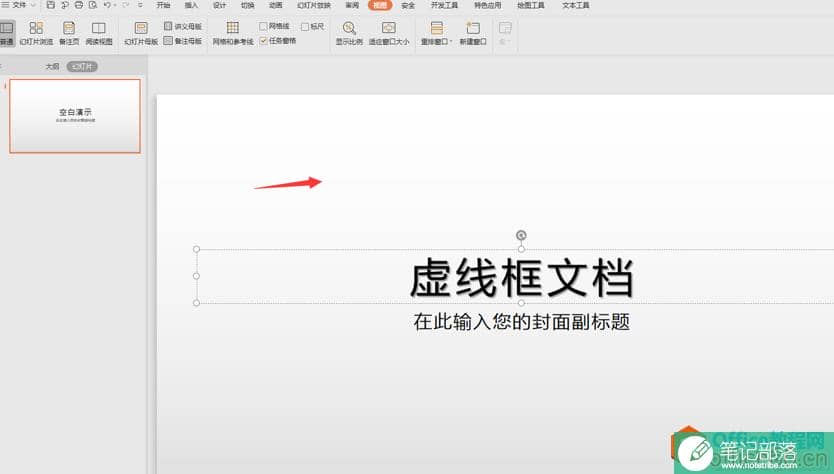
Task: Expand the arrow beside 文件
Action: tap(33, 5)
